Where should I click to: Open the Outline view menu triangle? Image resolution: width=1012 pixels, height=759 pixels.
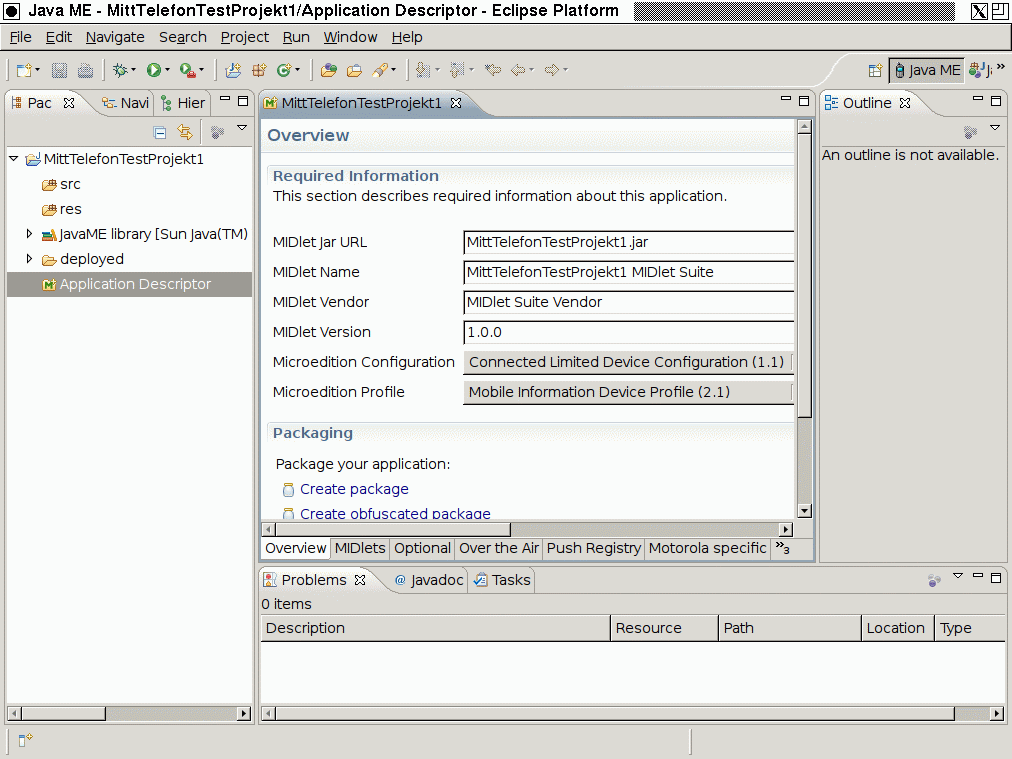(x=995, y=128)
